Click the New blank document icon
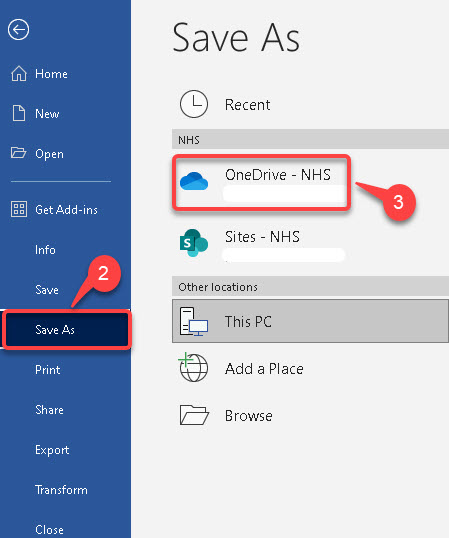The height and width of the screenshot is (538, 449). [x=19, y=113]
